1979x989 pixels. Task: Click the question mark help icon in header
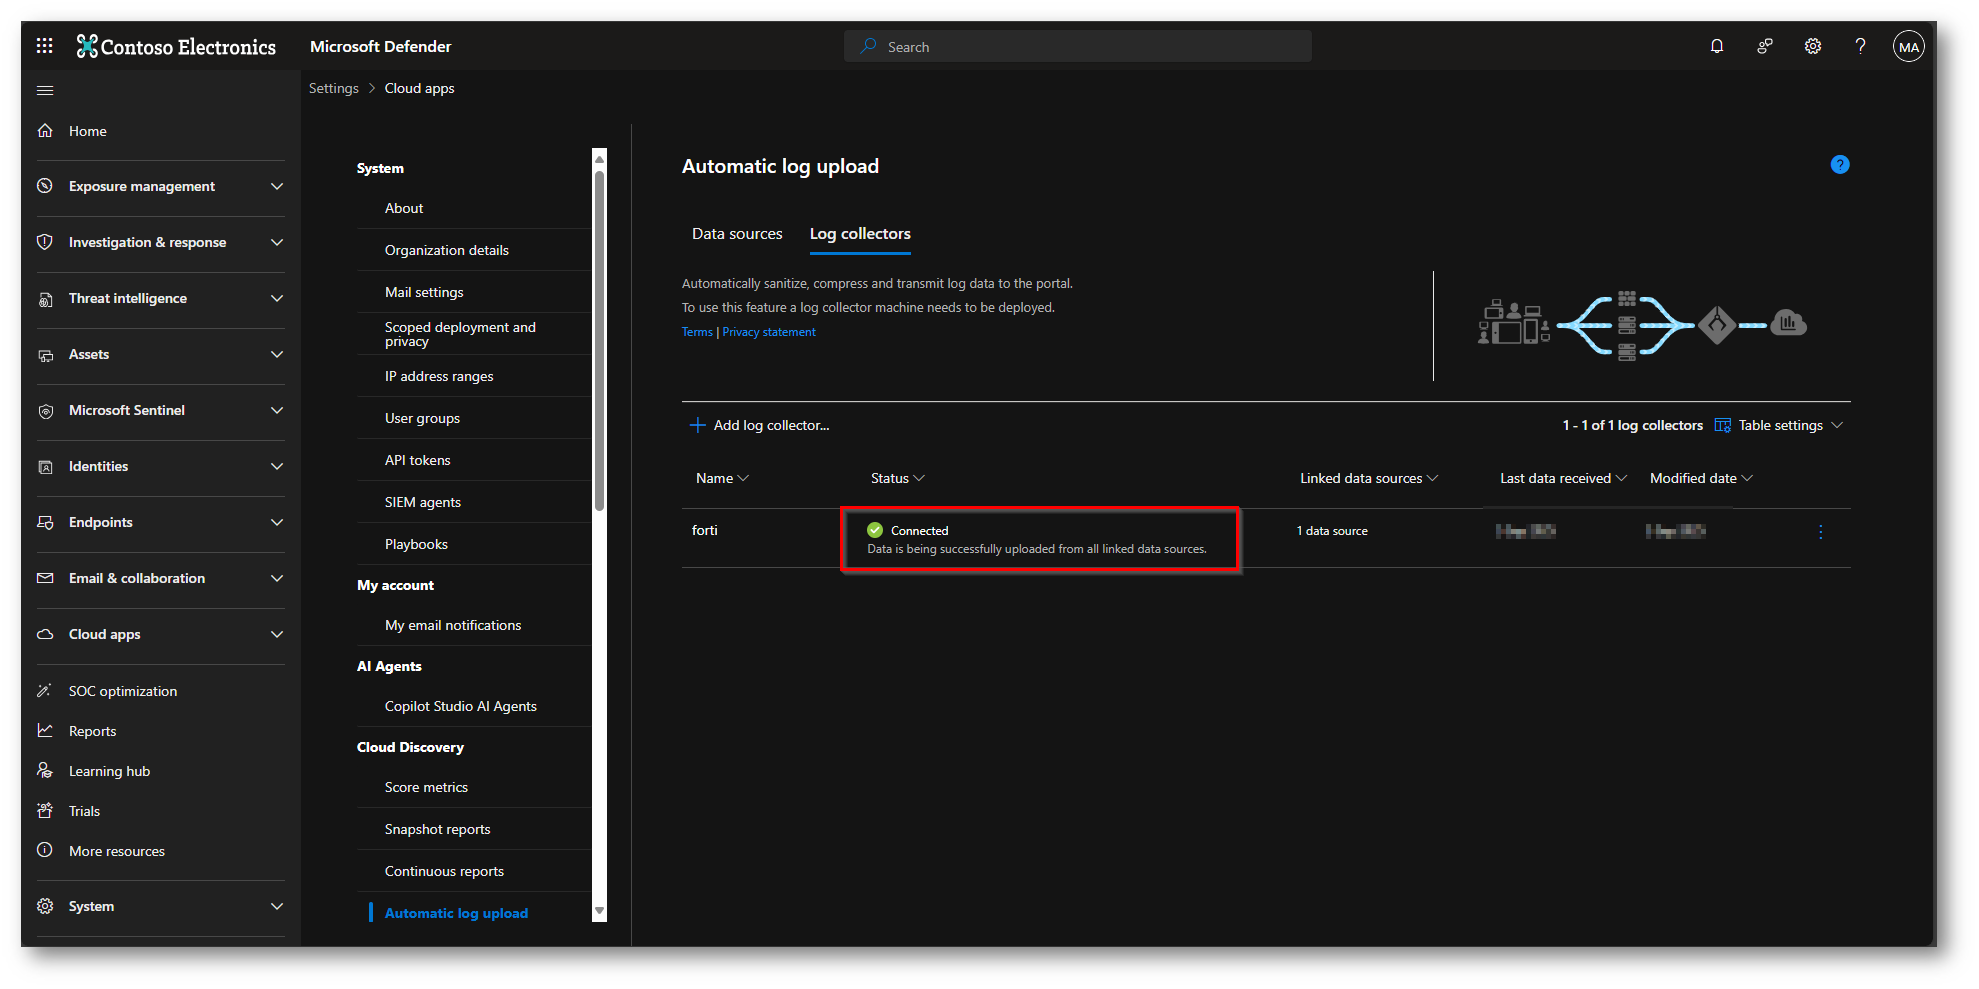pos(1860,46)
